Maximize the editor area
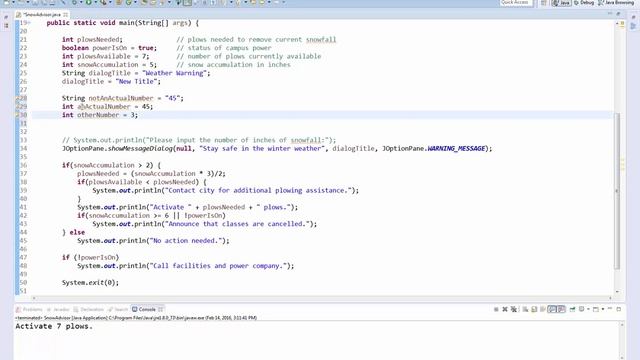The width and height of the screenshot is (640, 360). tap(619, 14)
